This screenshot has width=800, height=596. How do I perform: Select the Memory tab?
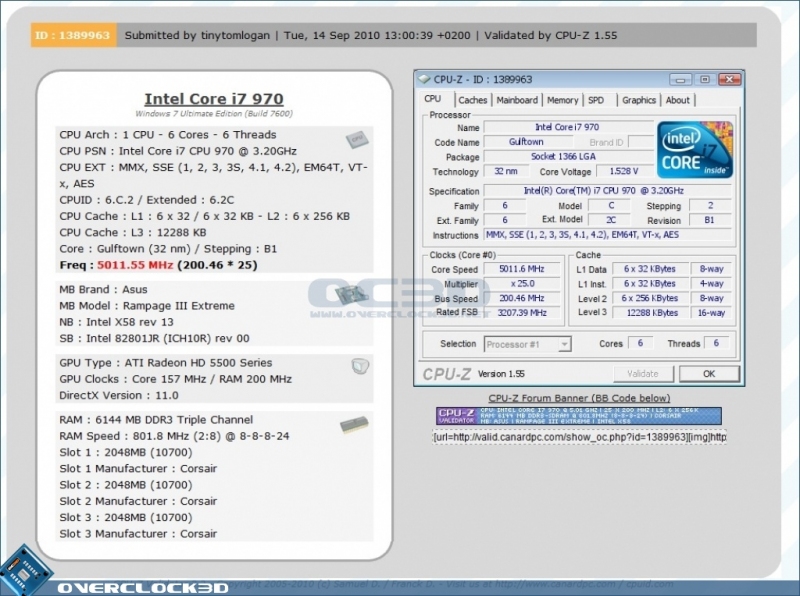tap(562, 100)
